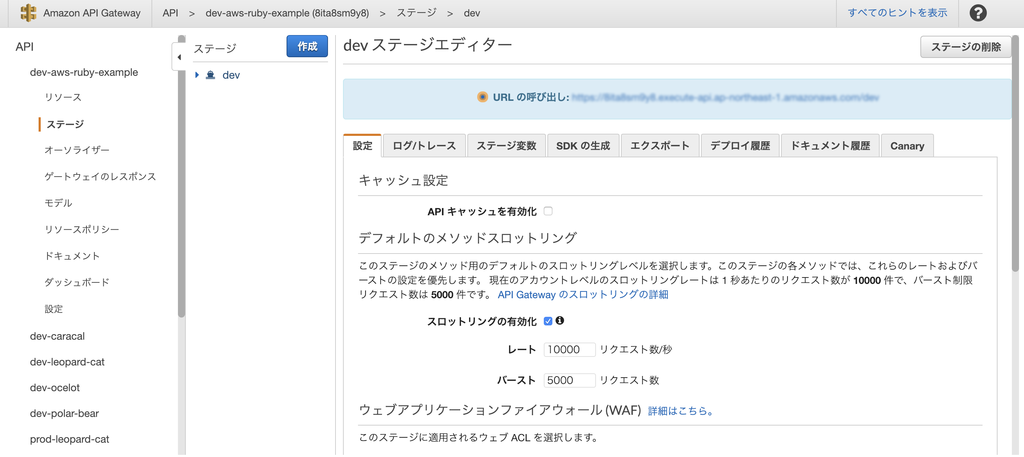Click the dev breadcrumb item
The height and width of the screenshot is (457, 1024).
click(472, 13)
